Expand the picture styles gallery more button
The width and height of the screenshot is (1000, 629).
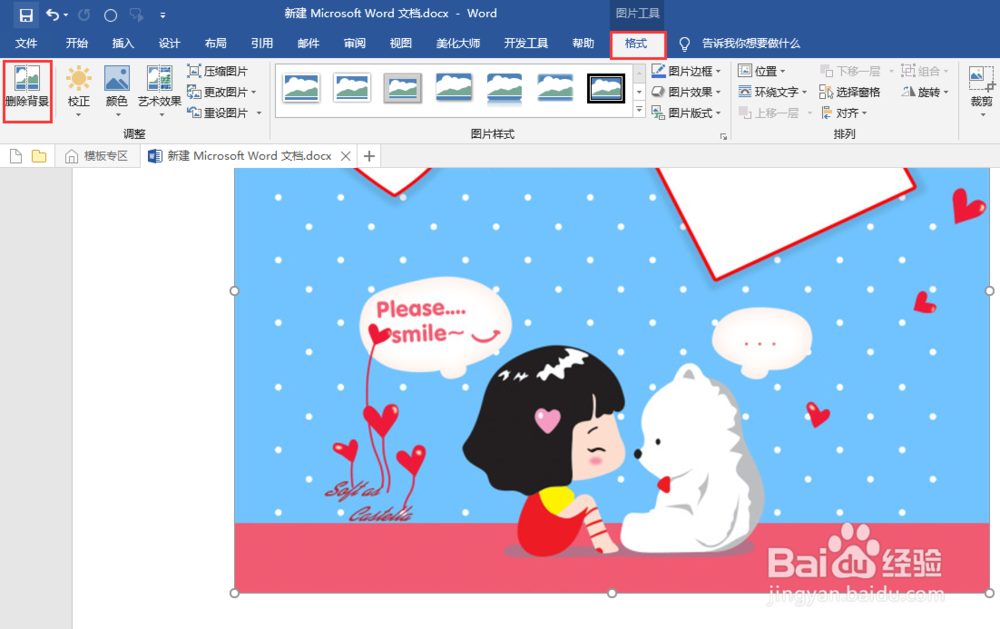(639, 110)
